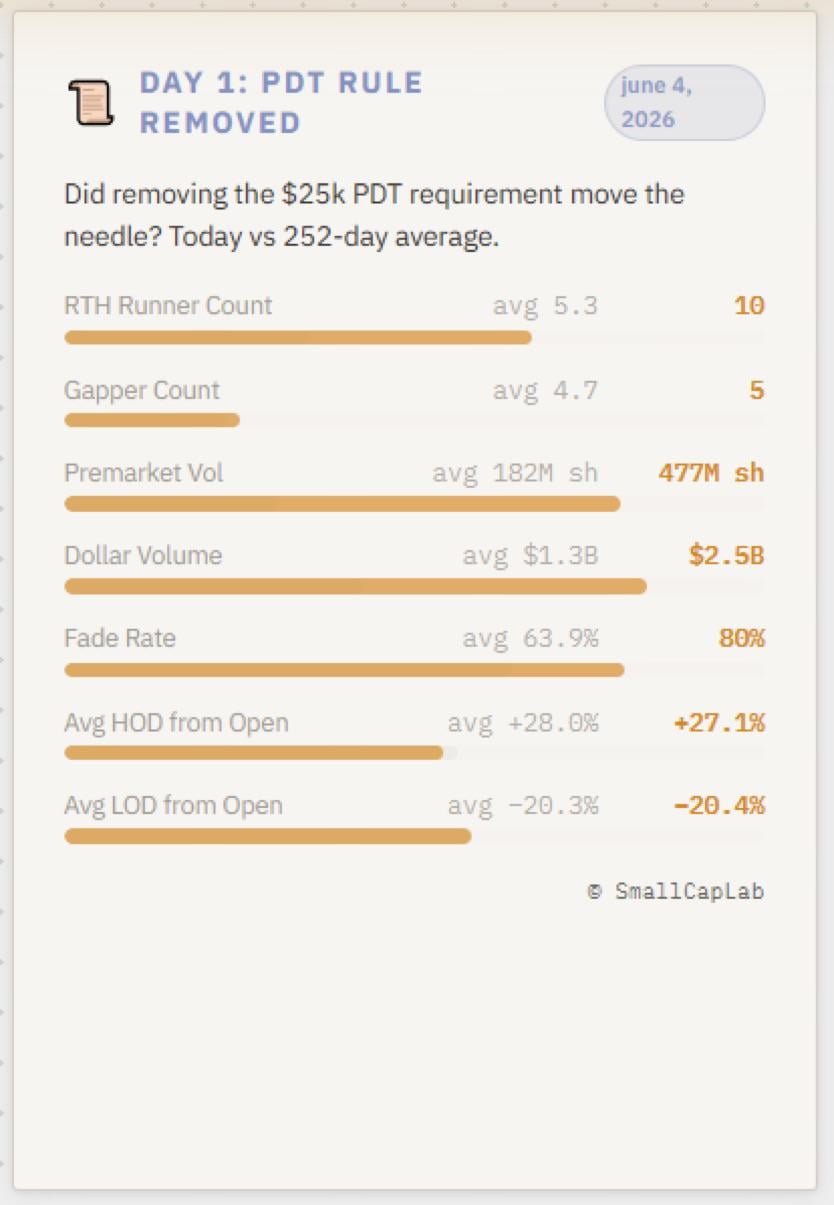Select the +27.1% HOD value
834x1205 pixels.
tap(719, 722)
